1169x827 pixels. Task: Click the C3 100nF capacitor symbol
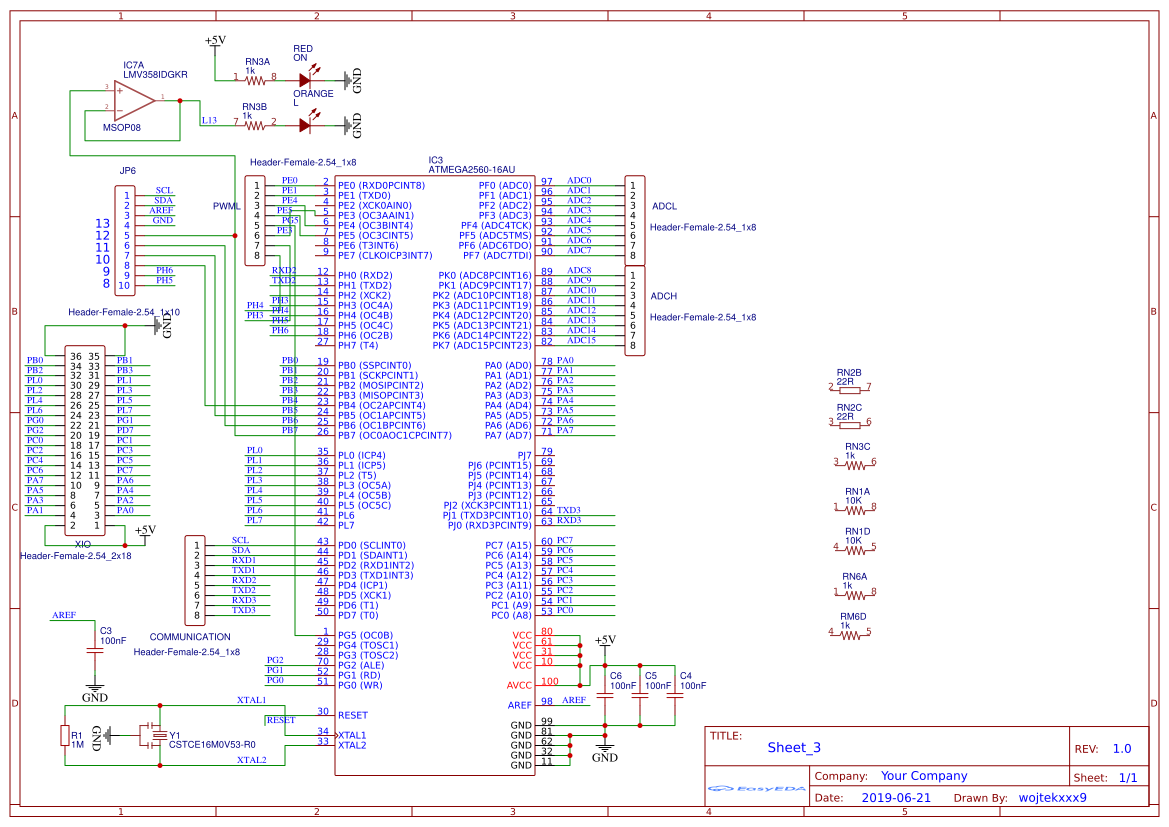[x=93, y=650]
